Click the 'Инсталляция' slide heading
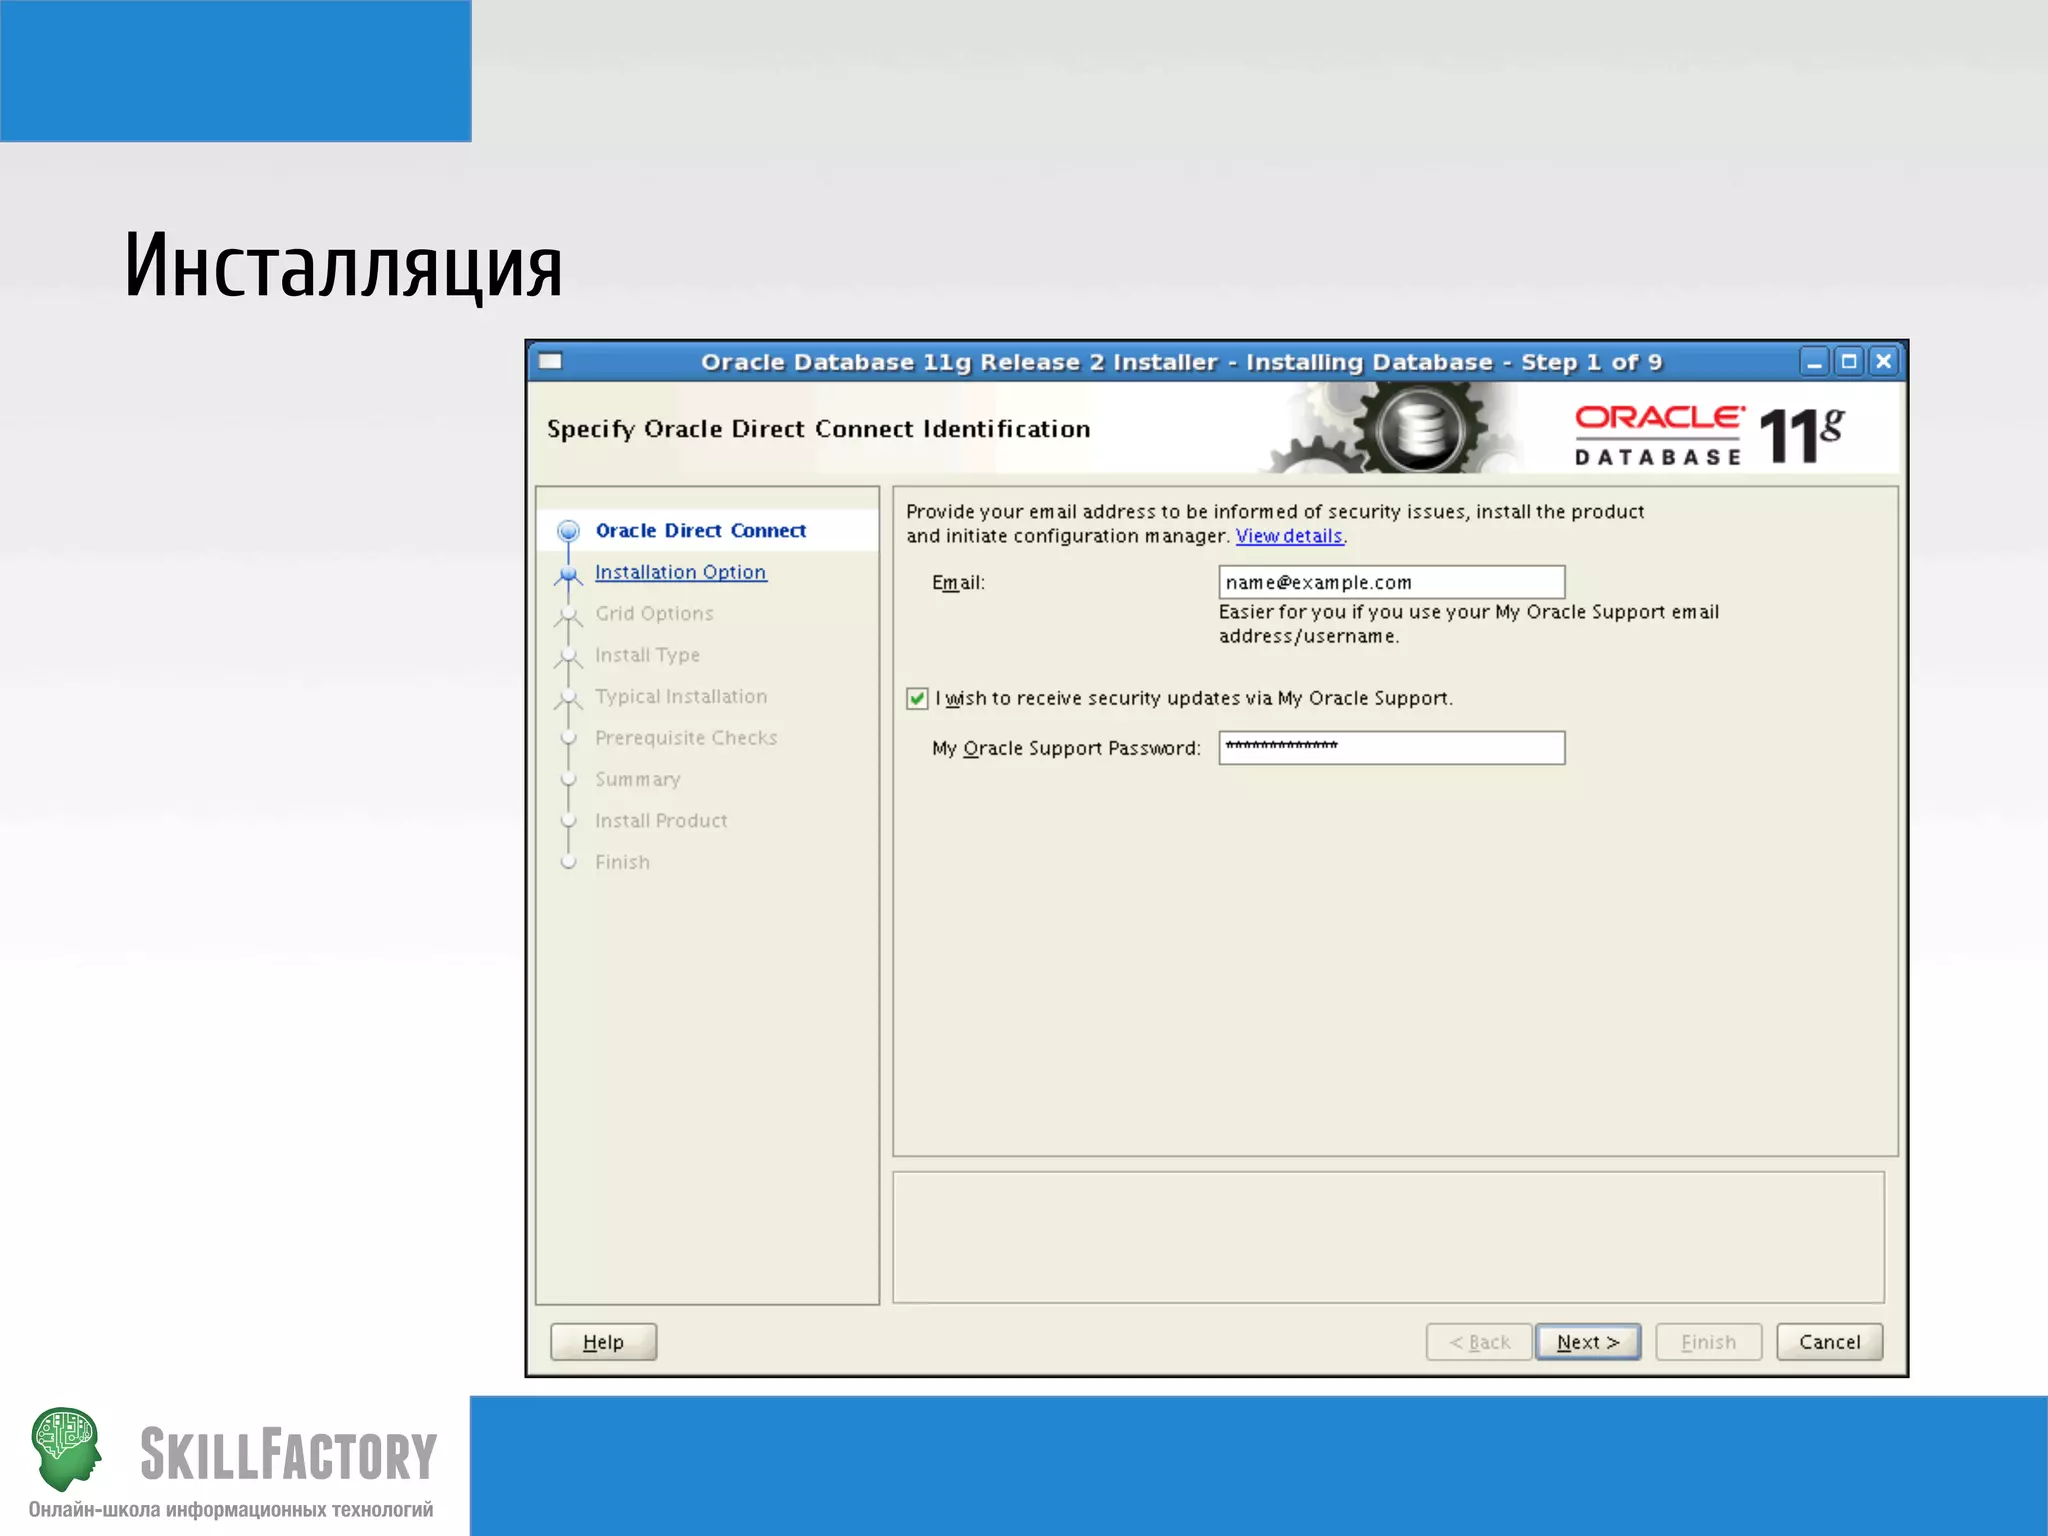The image size is (2048, 1536). coord(343,266)
